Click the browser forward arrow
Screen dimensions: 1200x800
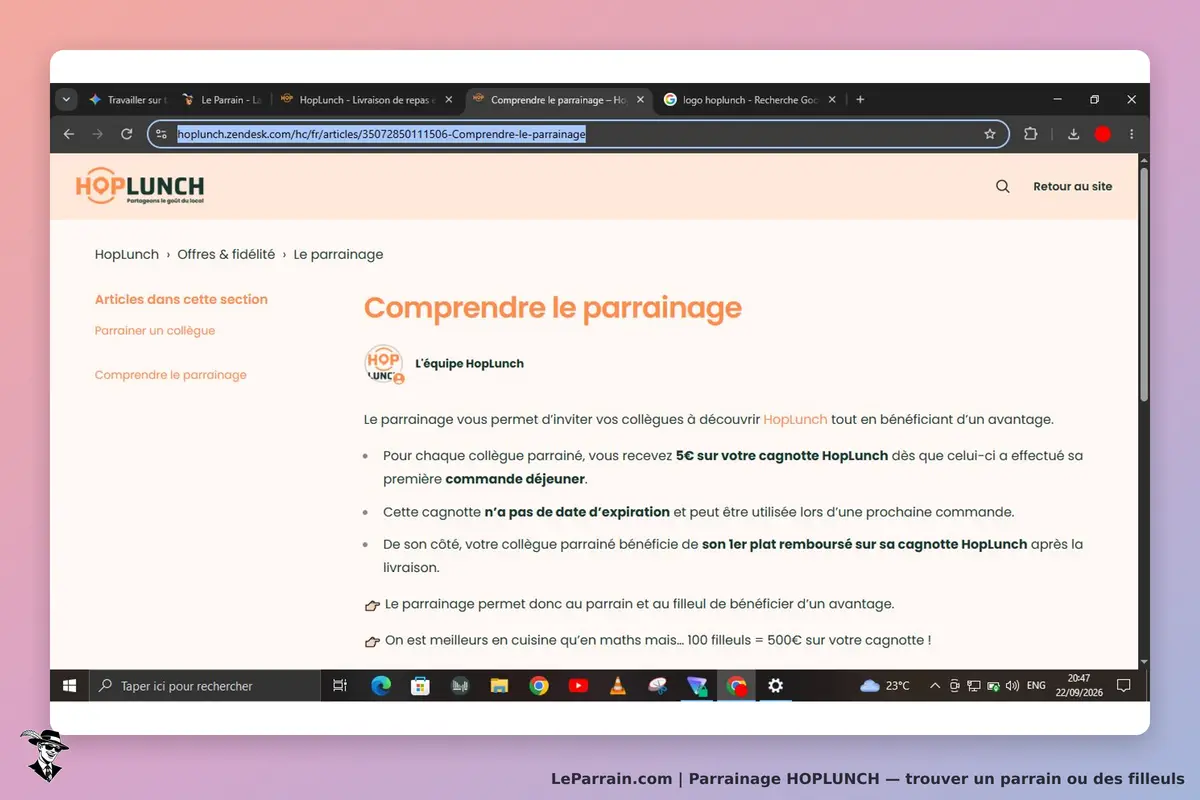click(97, 134)
